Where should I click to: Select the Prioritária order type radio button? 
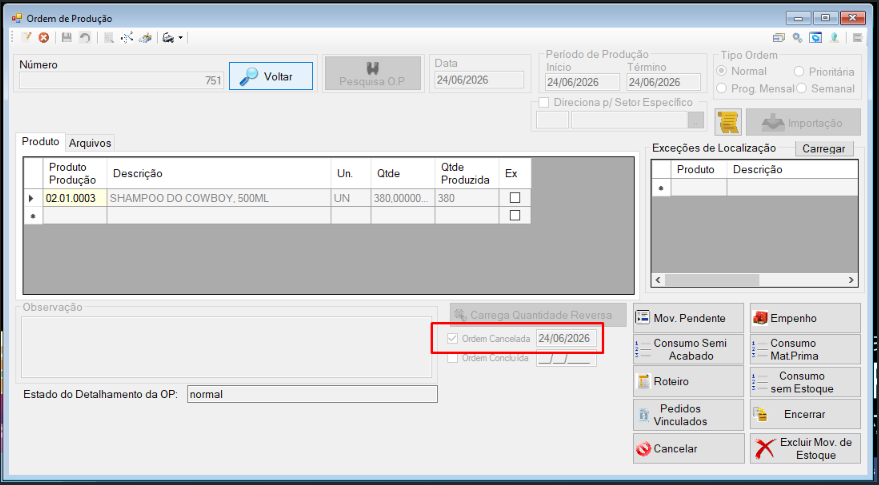coord(799,72)
